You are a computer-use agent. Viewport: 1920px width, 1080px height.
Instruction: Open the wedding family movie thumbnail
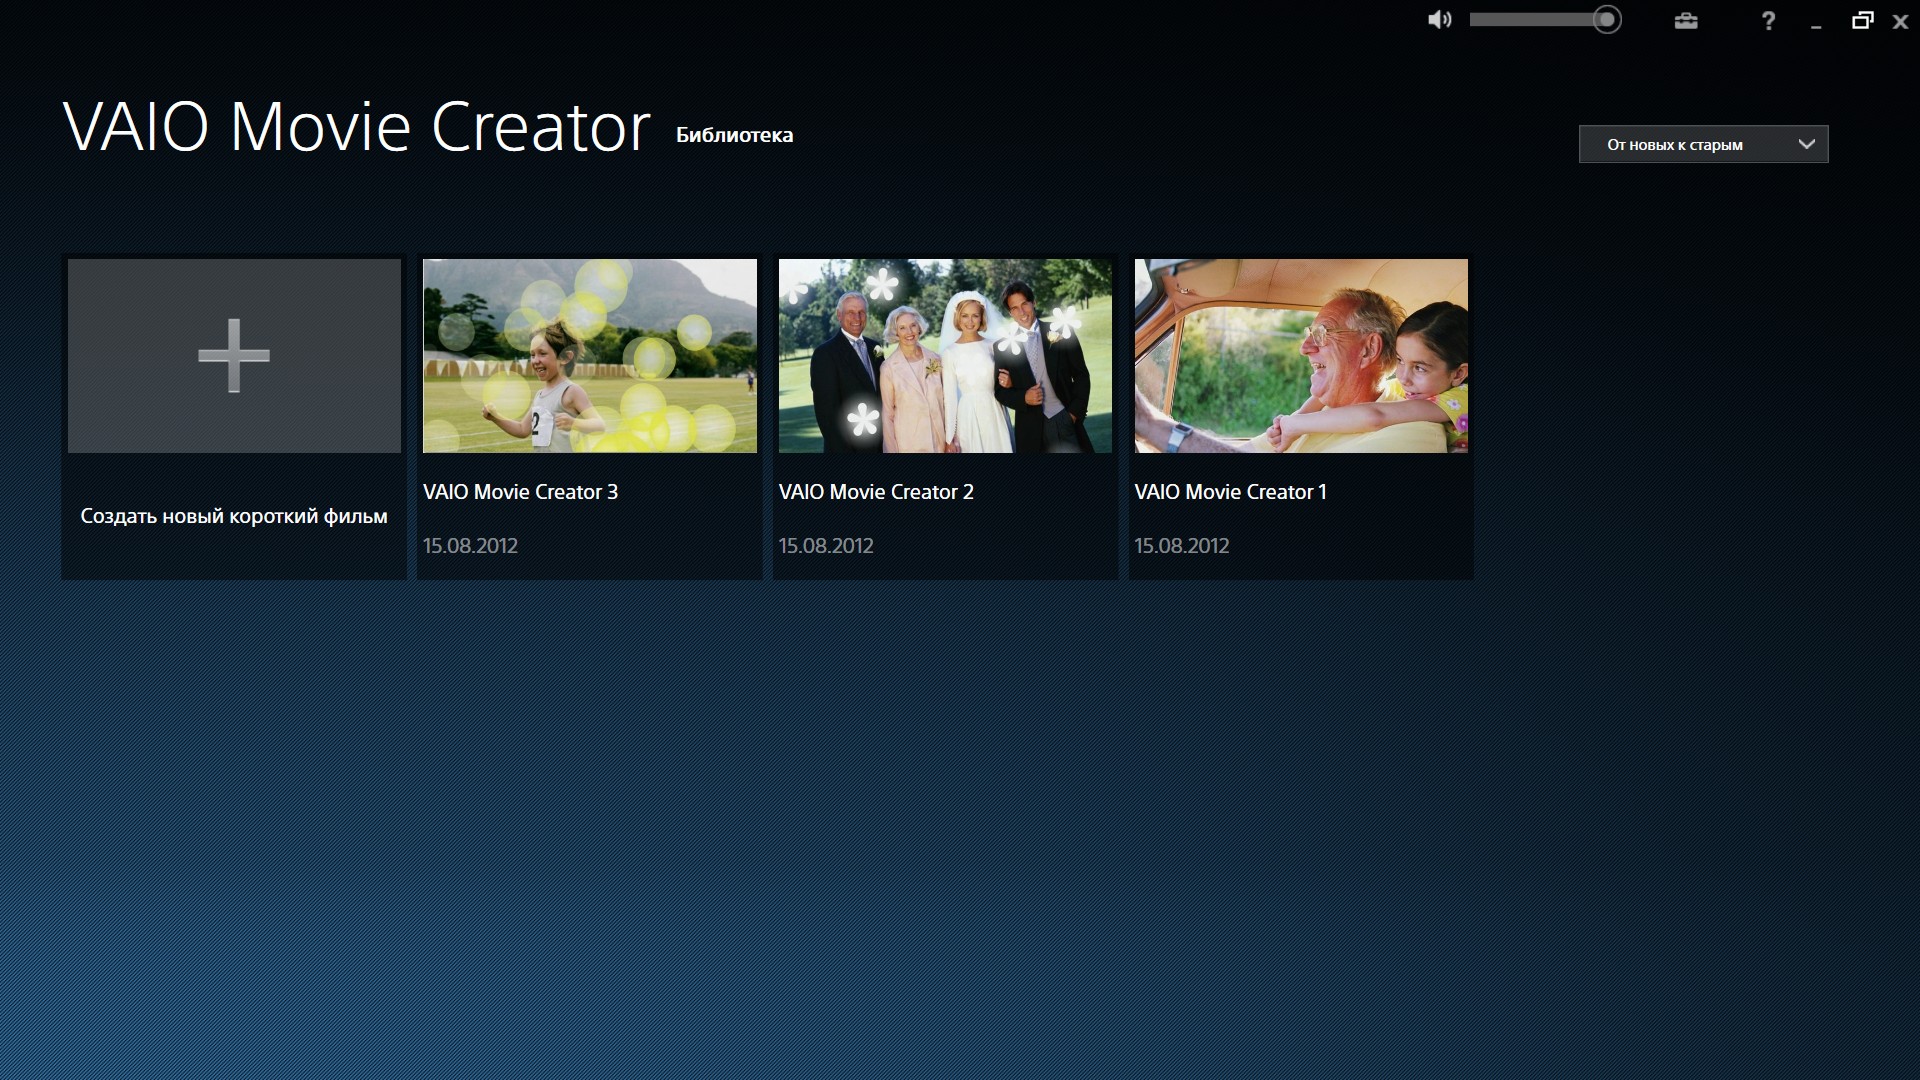click(945, 356)
